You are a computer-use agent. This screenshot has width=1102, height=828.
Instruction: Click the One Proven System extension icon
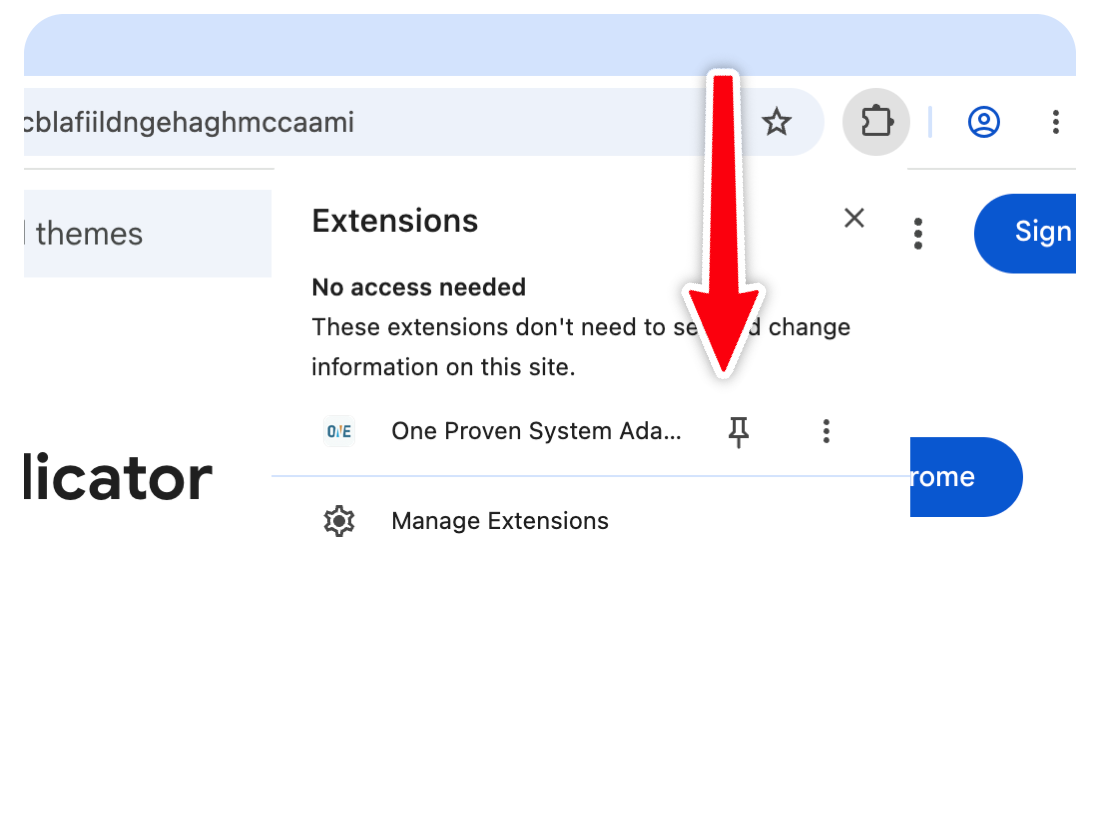click(x=339, y=432)
